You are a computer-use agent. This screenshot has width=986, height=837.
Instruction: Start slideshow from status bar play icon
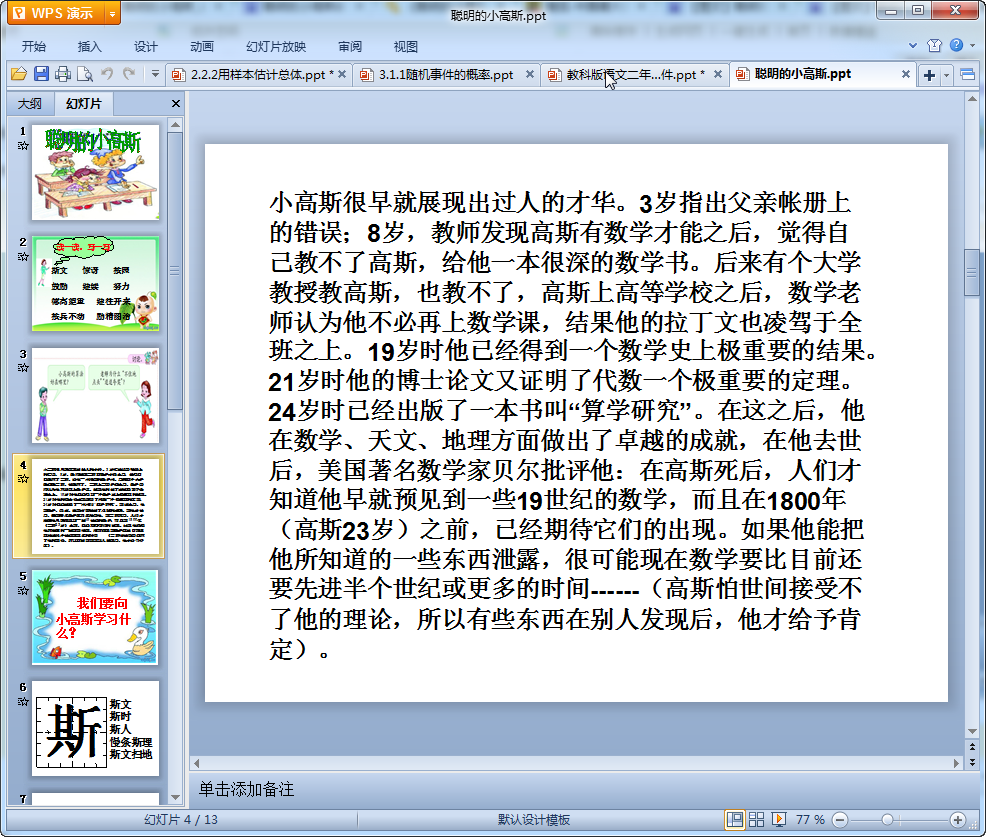click(778, 819)
